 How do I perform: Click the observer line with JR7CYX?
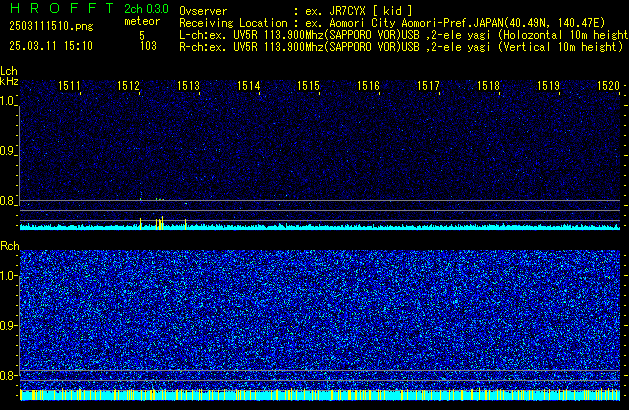(296, 11)
